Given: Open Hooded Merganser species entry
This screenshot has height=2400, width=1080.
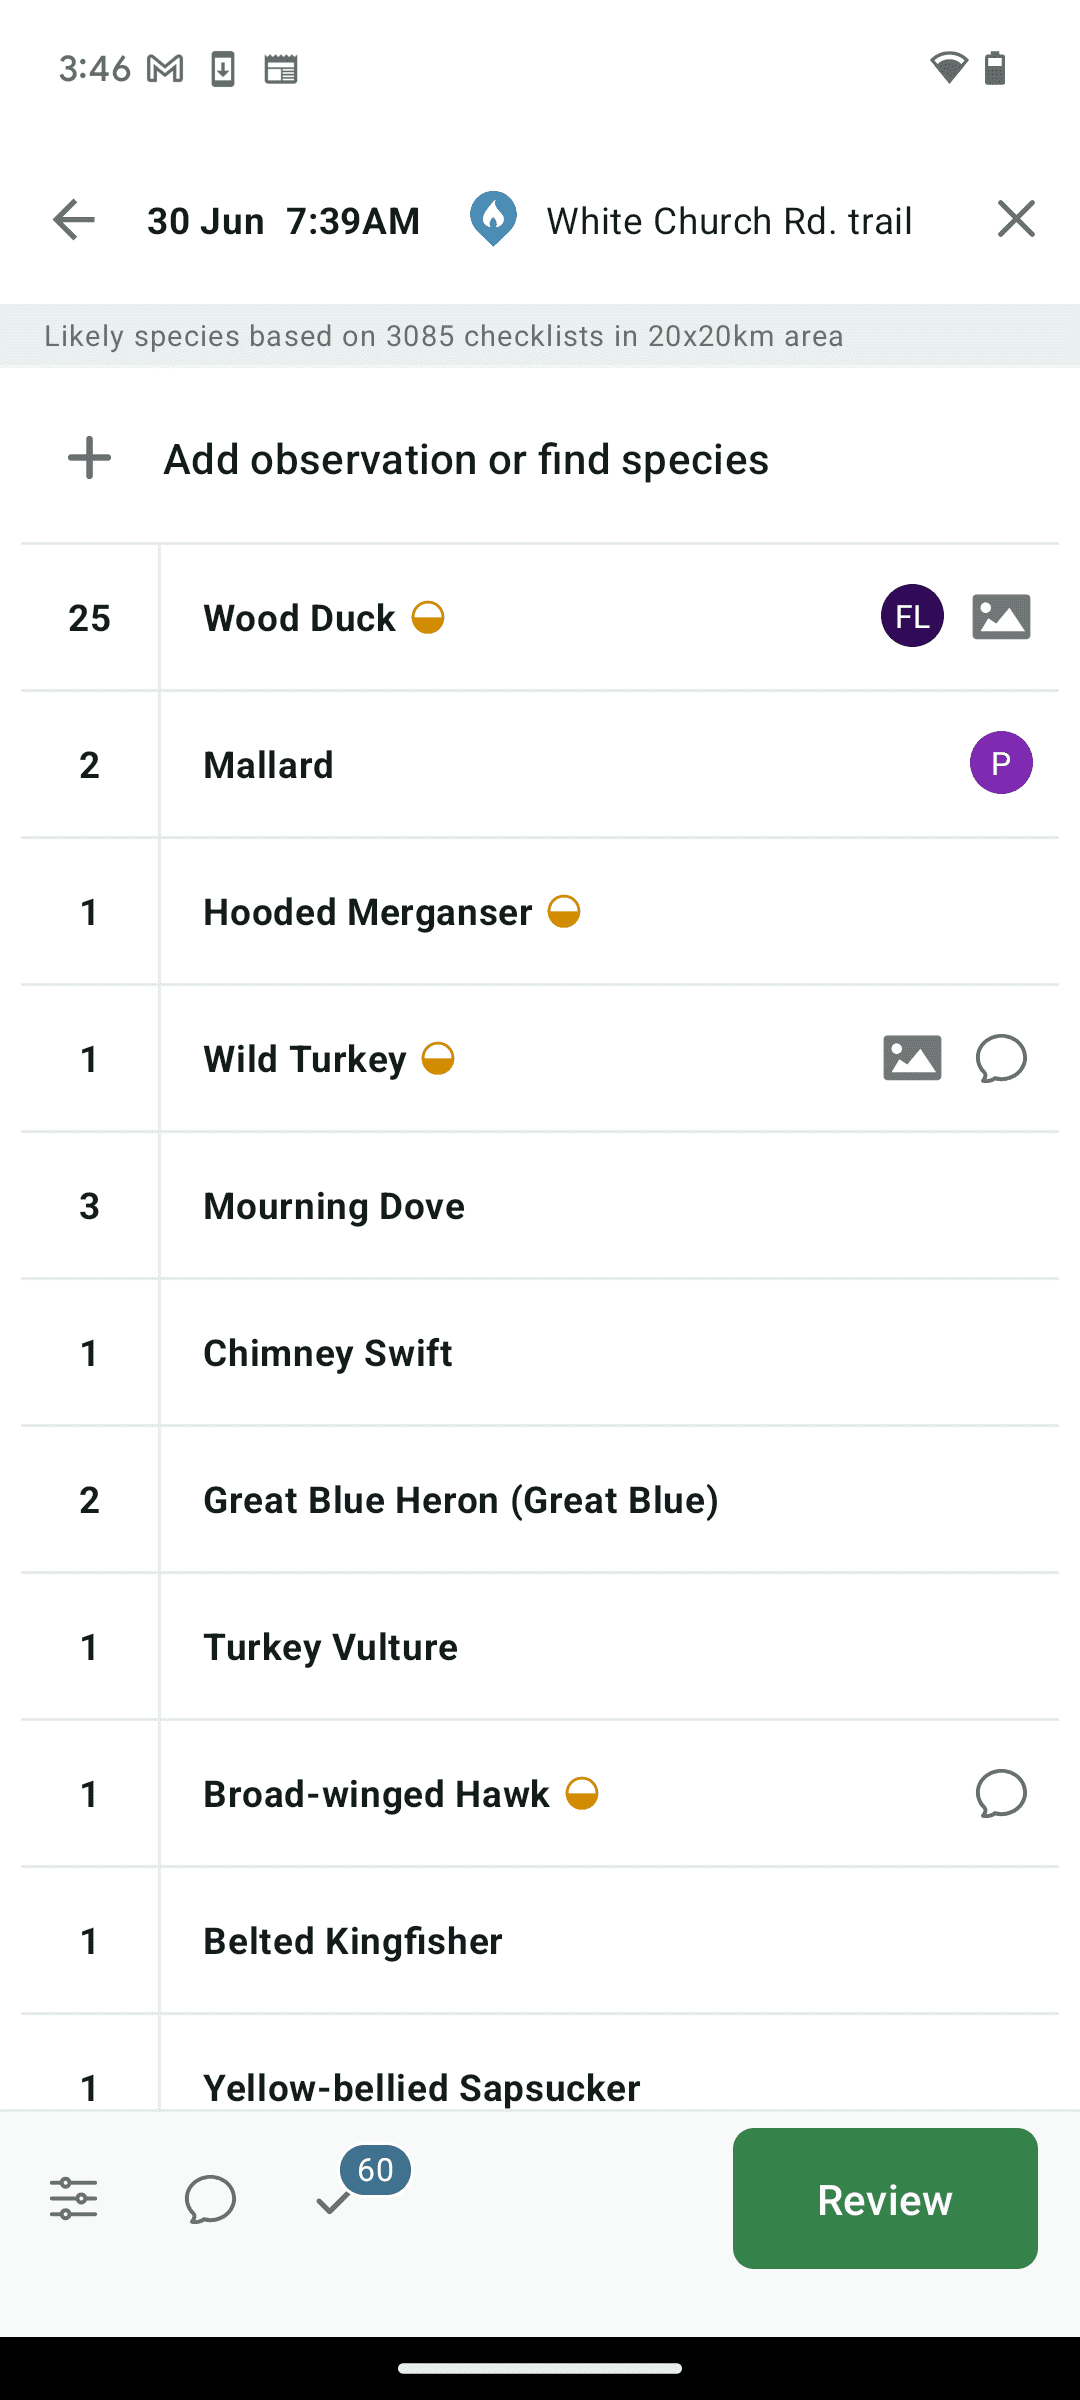Looking at the screenshot, I should (367, 912).
